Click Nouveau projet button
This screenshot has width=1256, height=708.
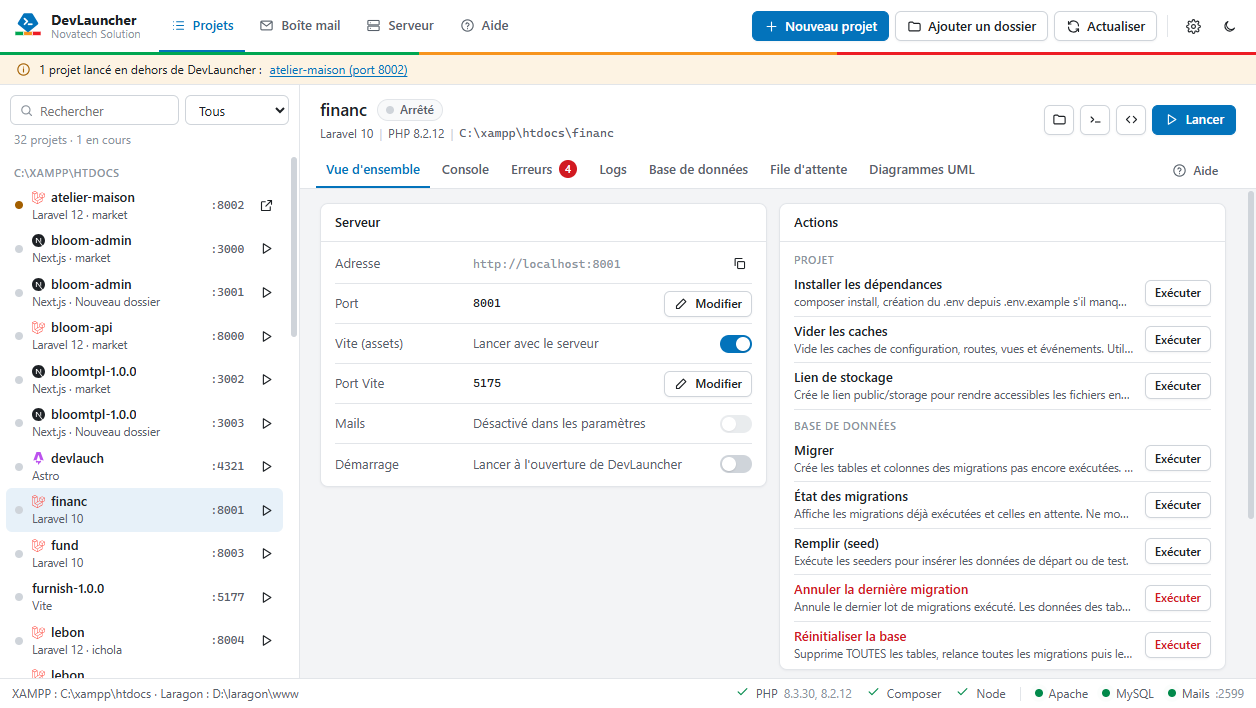pos(820,26)
